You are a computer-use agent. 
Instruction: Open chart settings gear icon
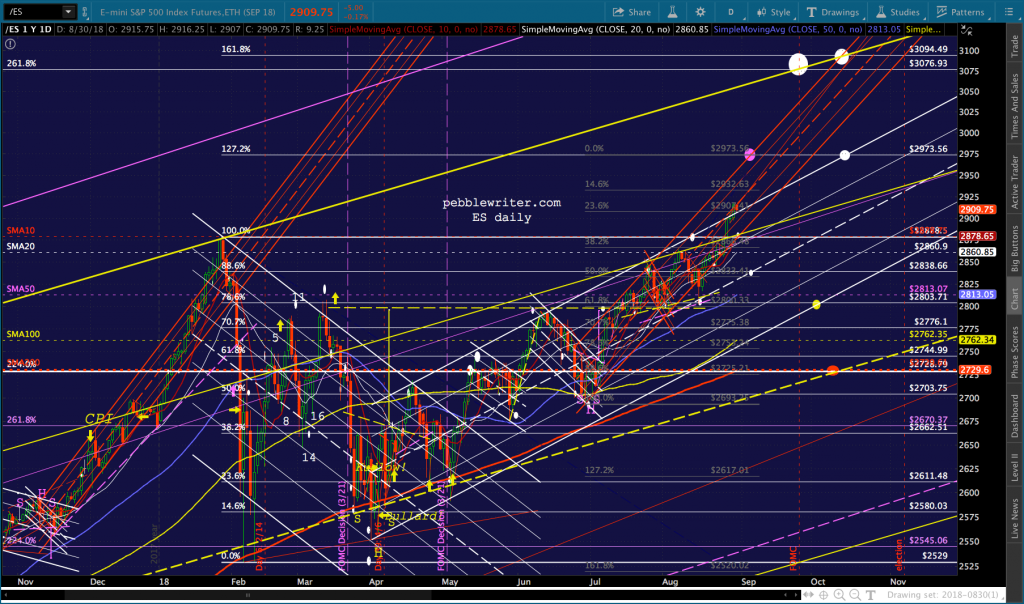(x=701, y=12)
